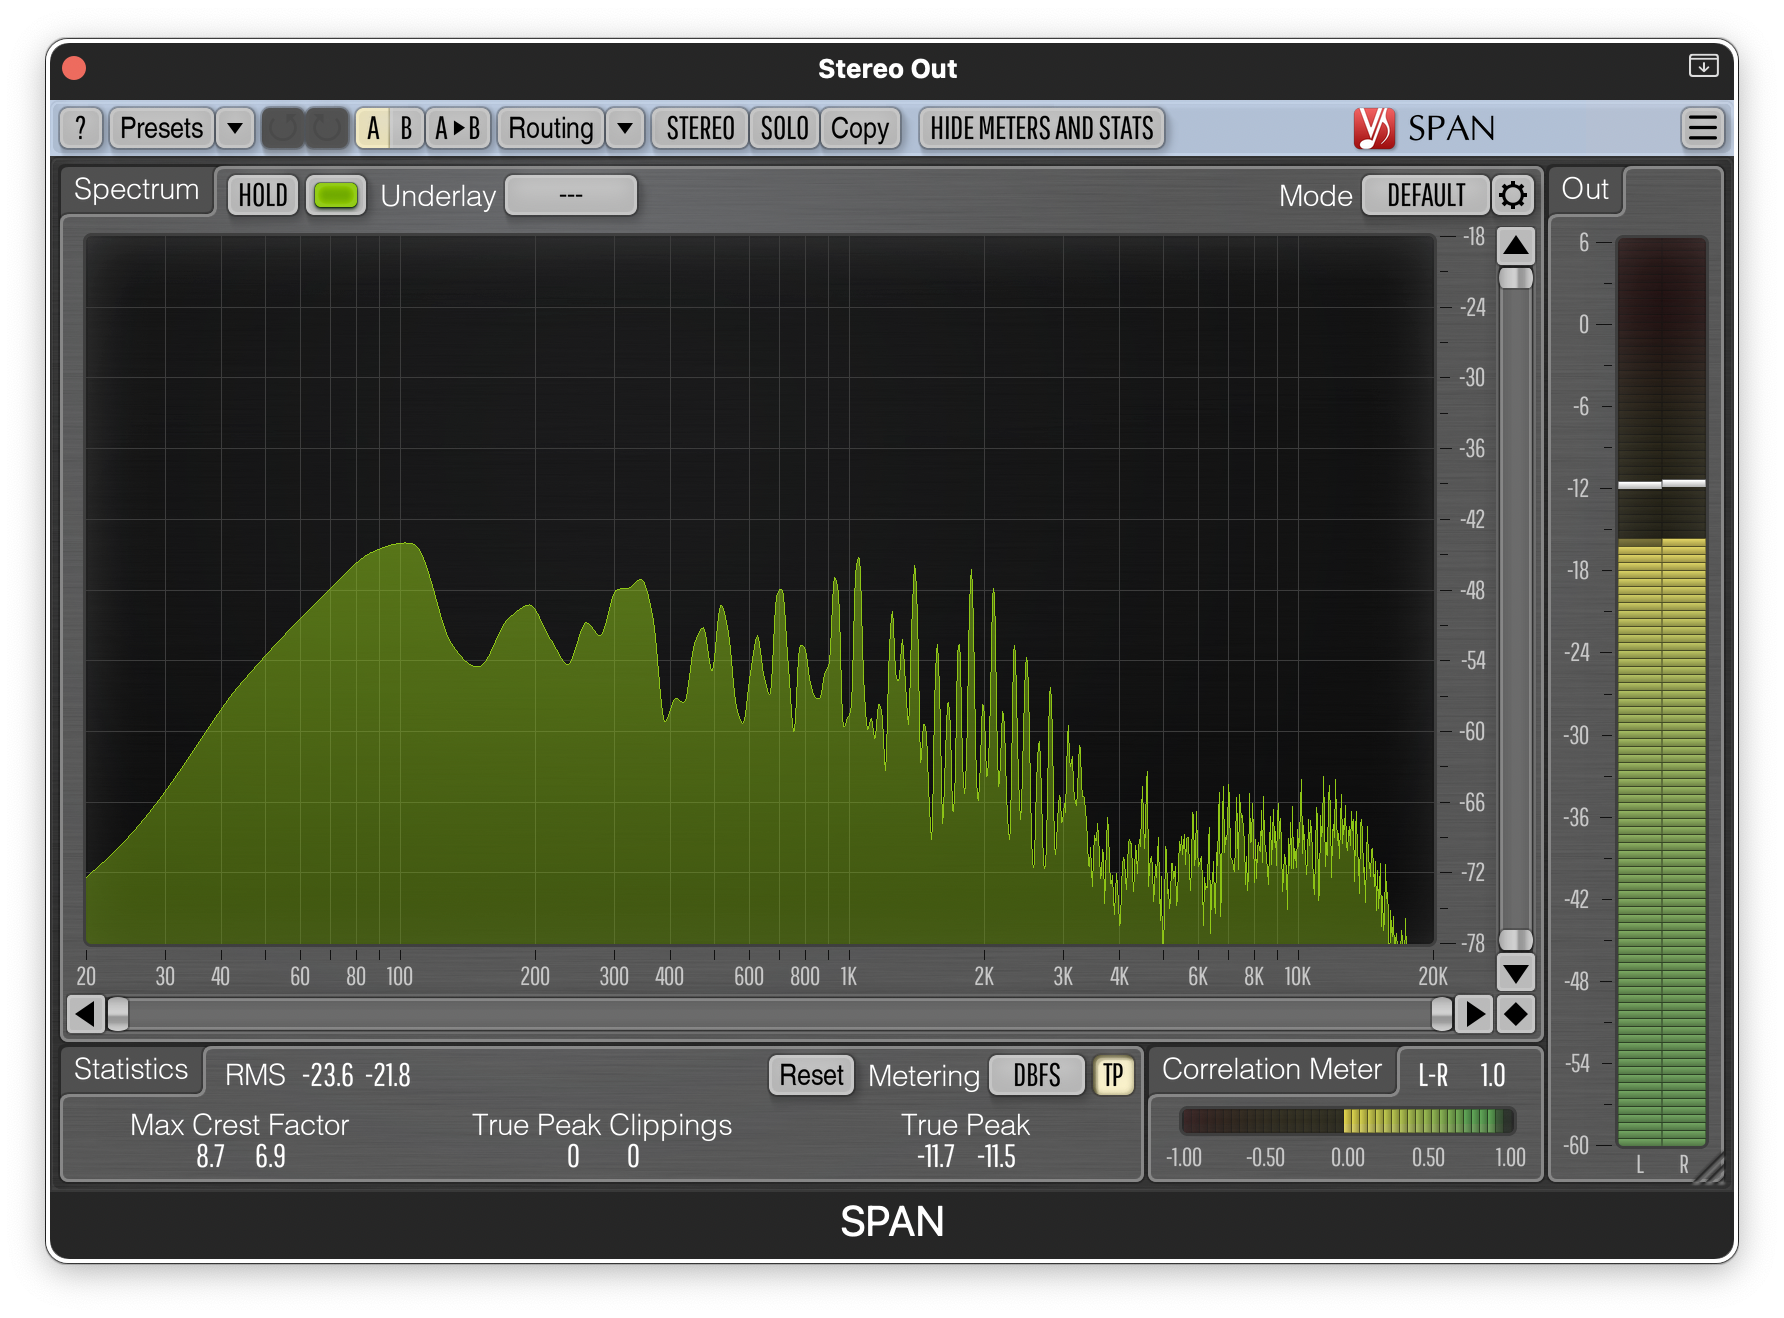Select the Out meter tab
The image size is (1784, 1318).
[1585, 190]
